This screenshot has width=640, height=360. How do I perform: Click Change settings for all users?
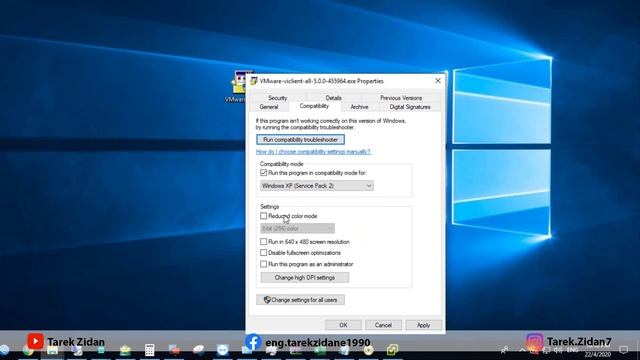(x=300, y=300)
